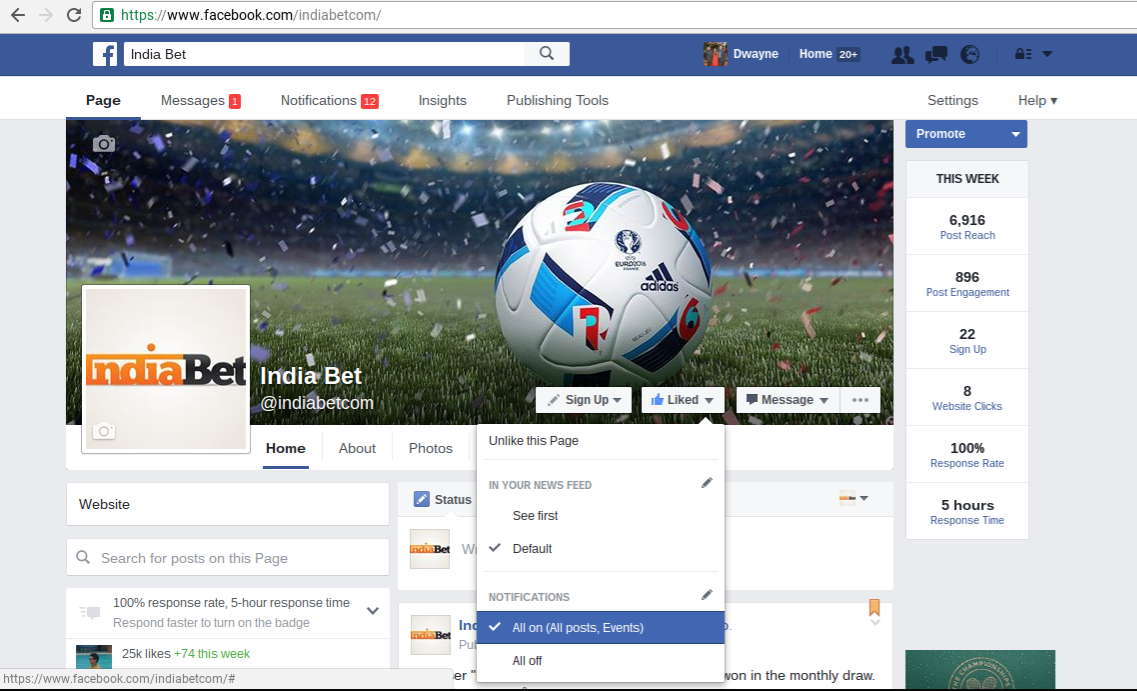Open the notifications globe icon
The image size is (1137, 691).
(969, 55)
